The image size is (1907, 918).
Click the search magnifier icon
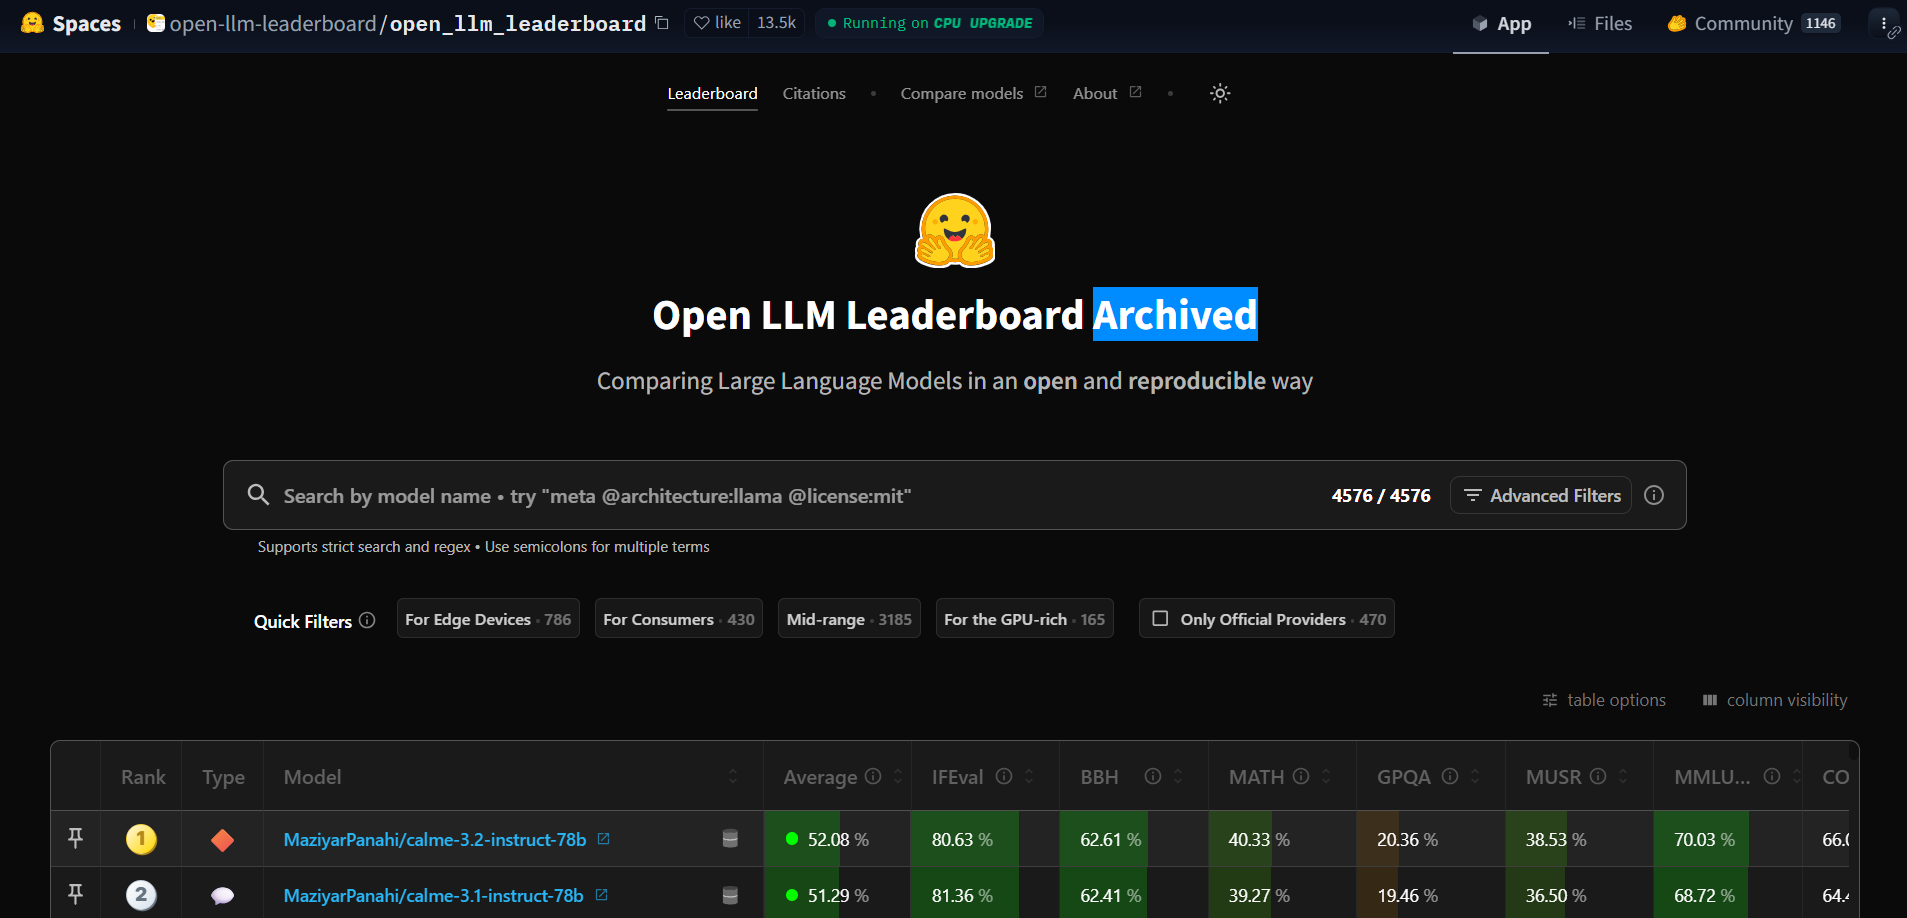(258, 495)
